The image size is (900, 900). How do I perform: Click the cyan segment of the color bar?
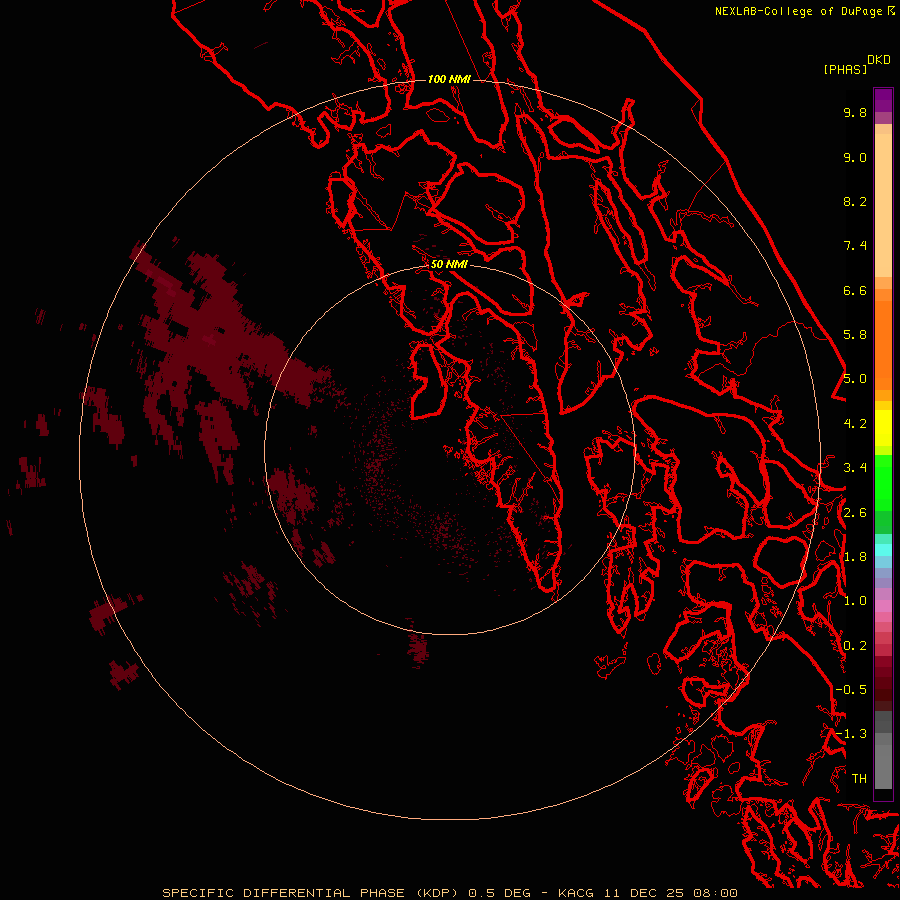click(x=883, y=550)
